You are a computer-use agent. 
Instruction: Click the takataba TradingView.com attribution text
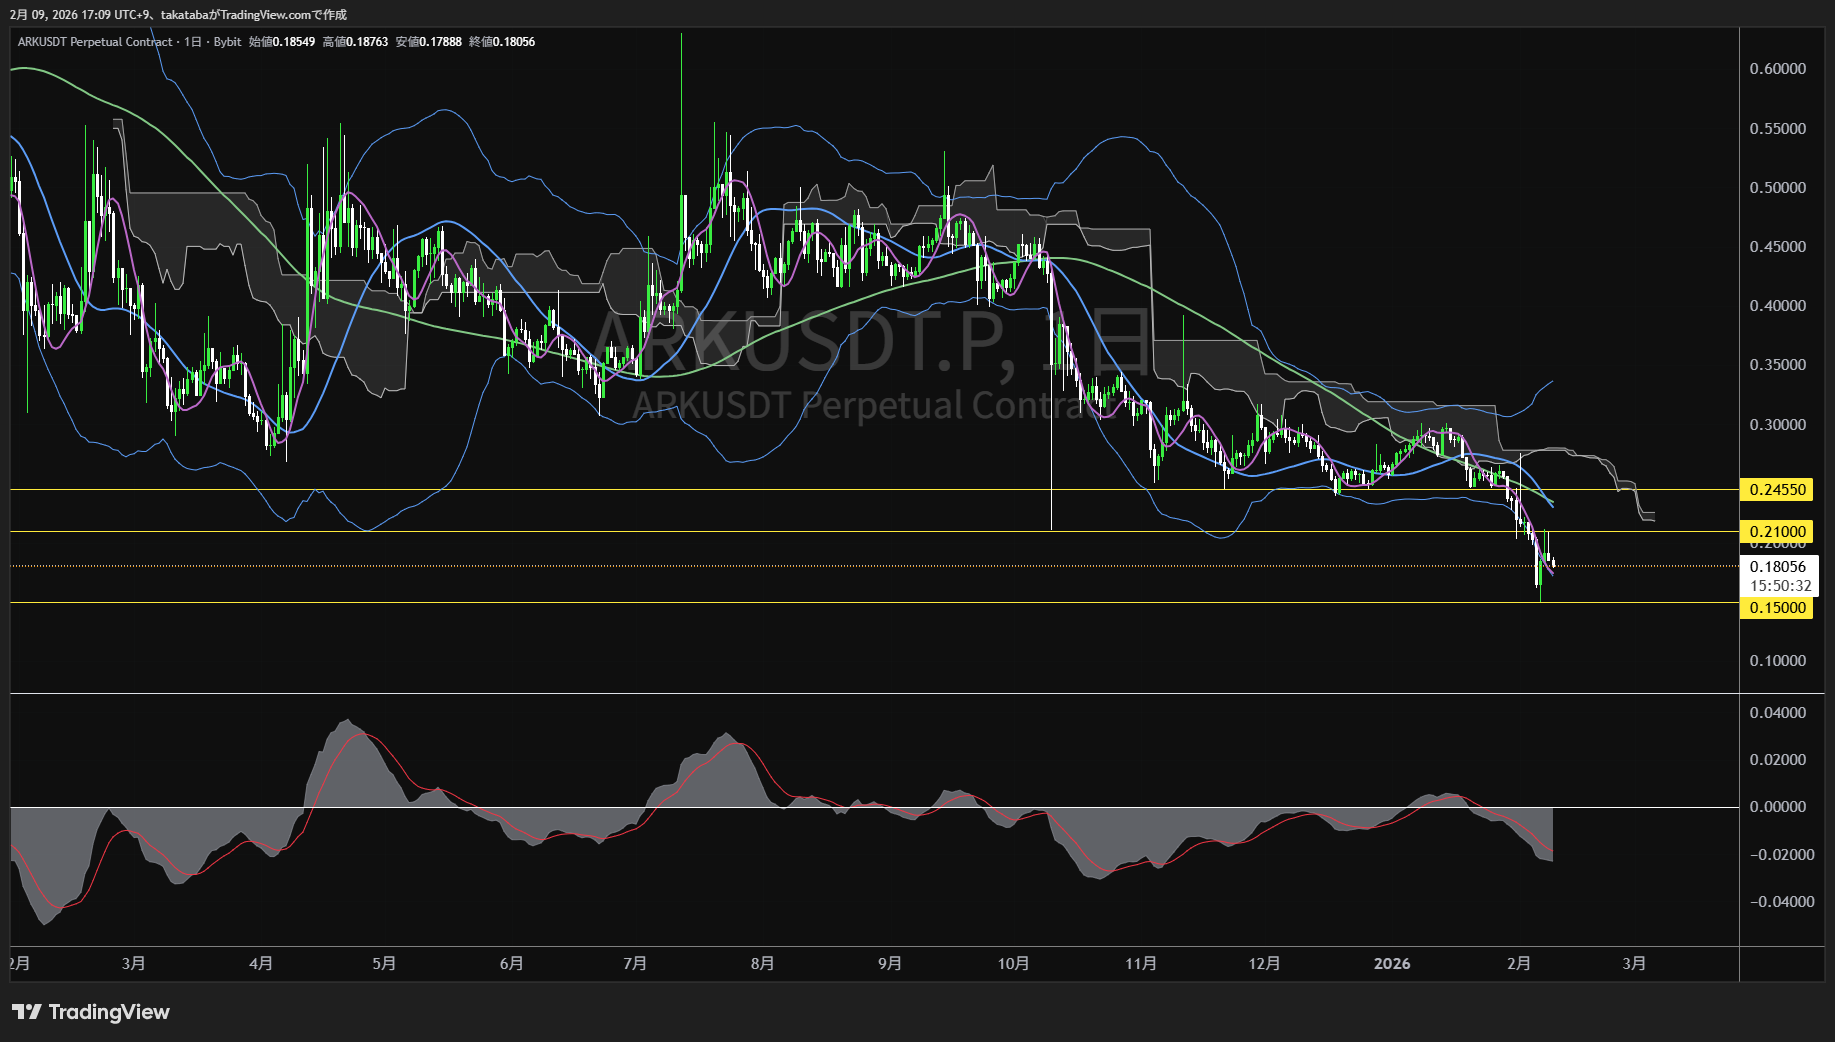253,15
